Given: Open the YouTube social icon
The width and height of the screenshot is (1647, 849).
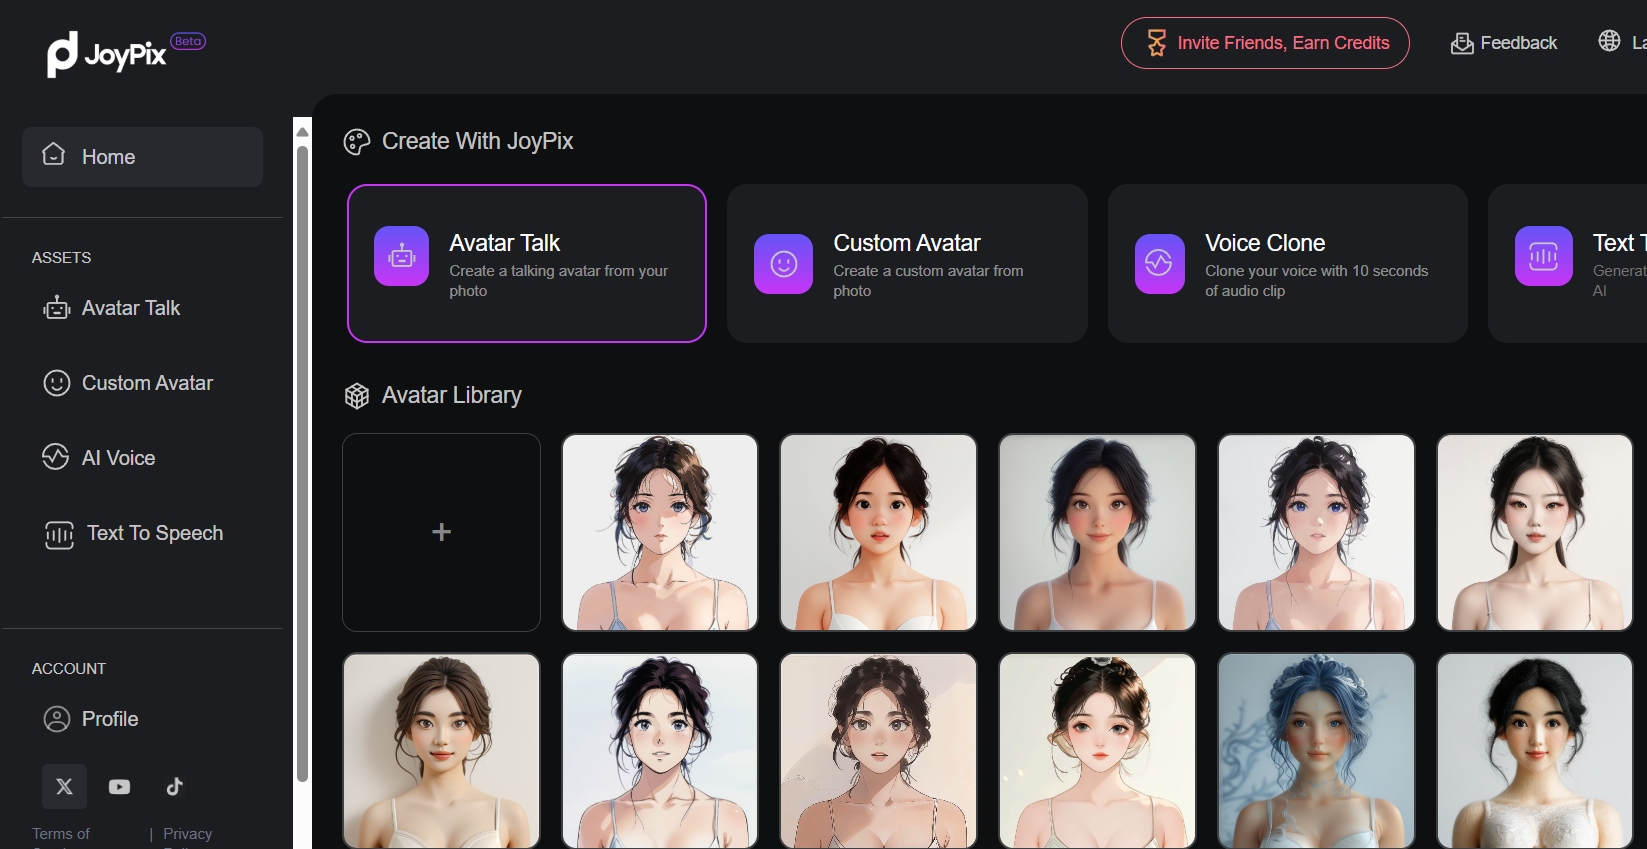Looking at the screenshot, I should tap(119, 787).
